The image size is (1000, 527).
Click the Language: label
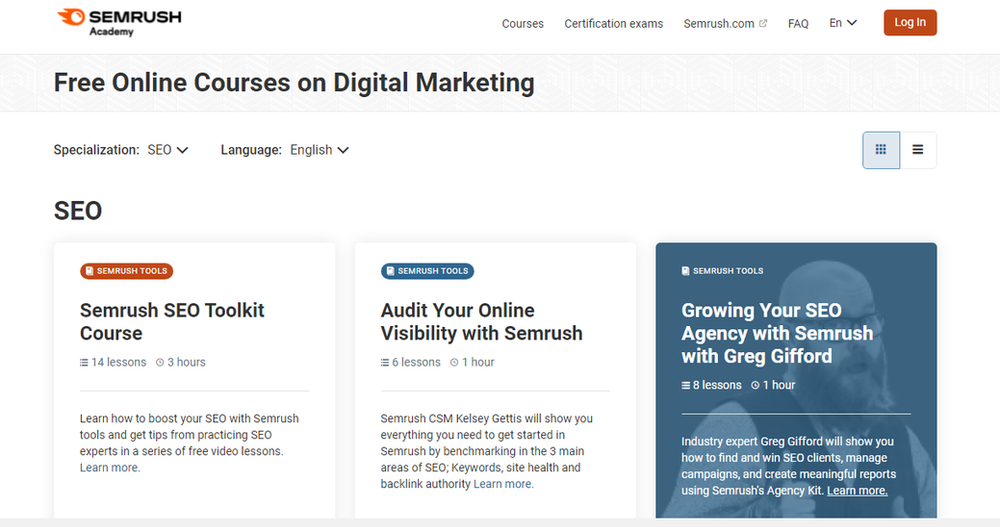(251, 150)
